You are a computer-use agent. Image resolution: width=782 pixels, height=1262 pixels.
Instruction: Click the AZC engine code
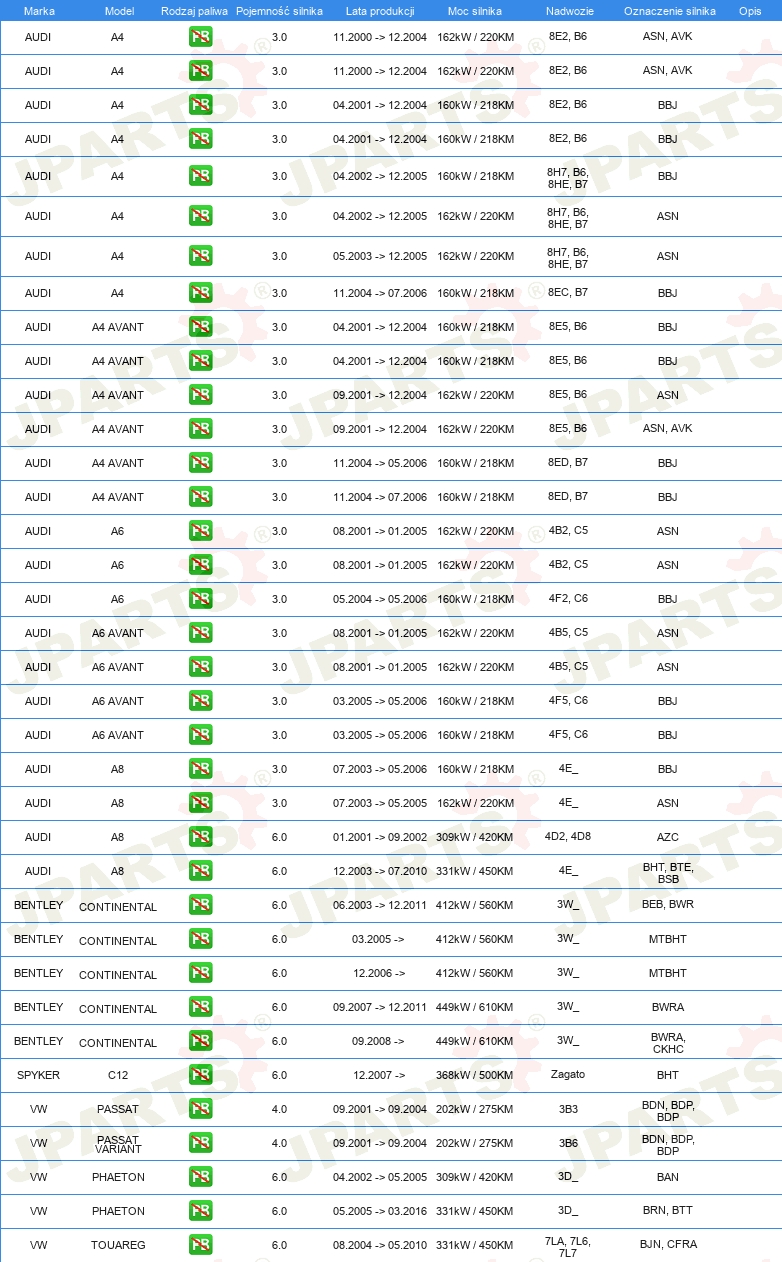pos(668,837)
